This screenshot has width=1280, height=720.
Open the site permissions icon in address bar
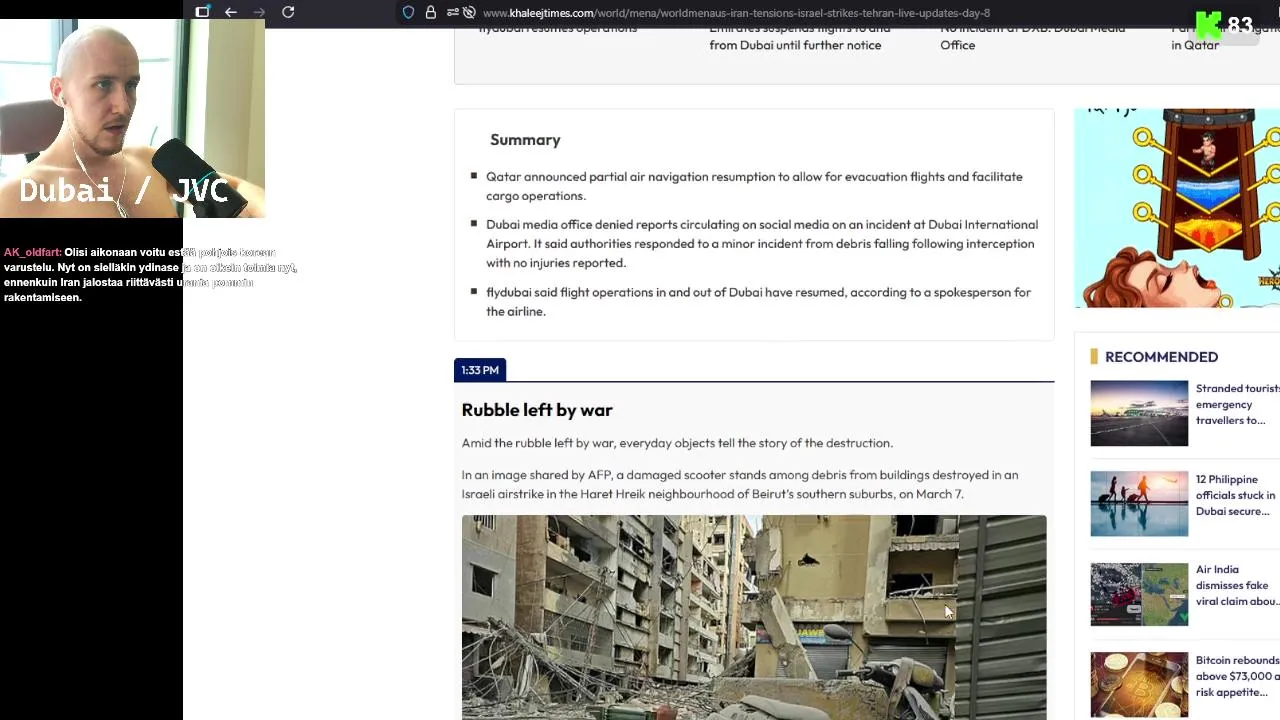(452, 13)
